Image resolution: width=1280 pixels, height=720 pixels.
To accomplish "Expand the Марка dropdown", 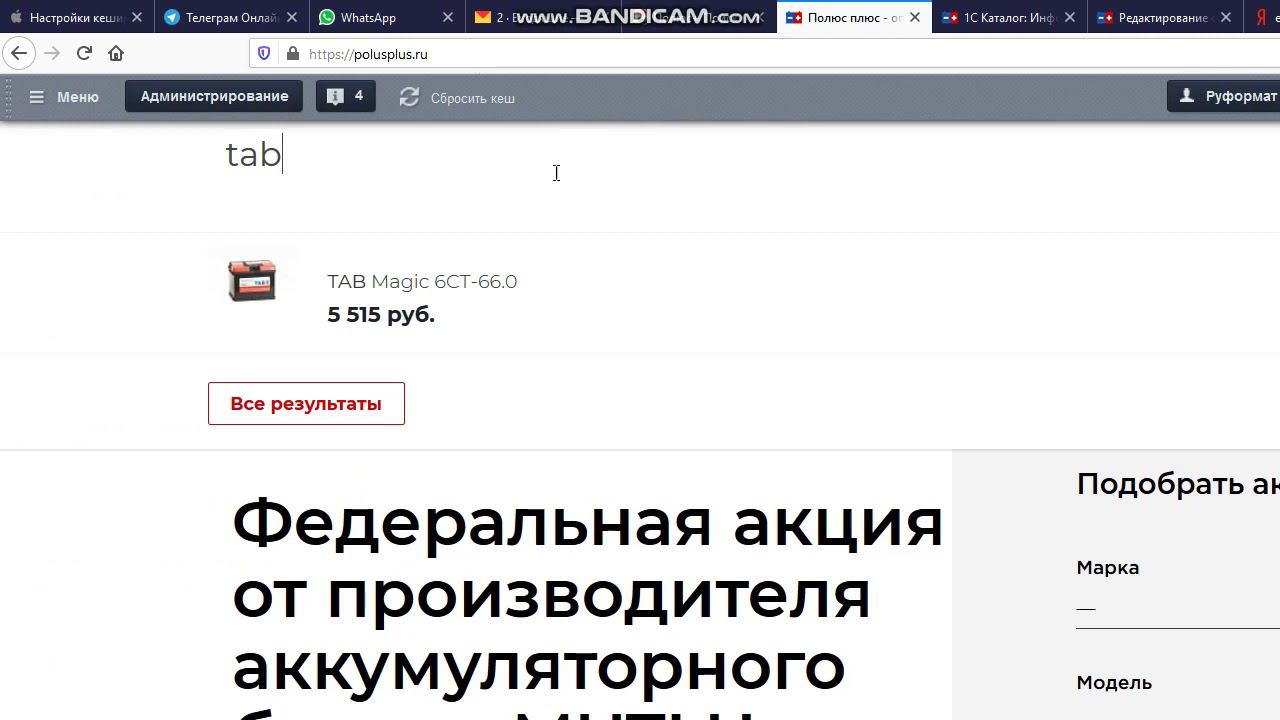I will tap(1178, 607).
